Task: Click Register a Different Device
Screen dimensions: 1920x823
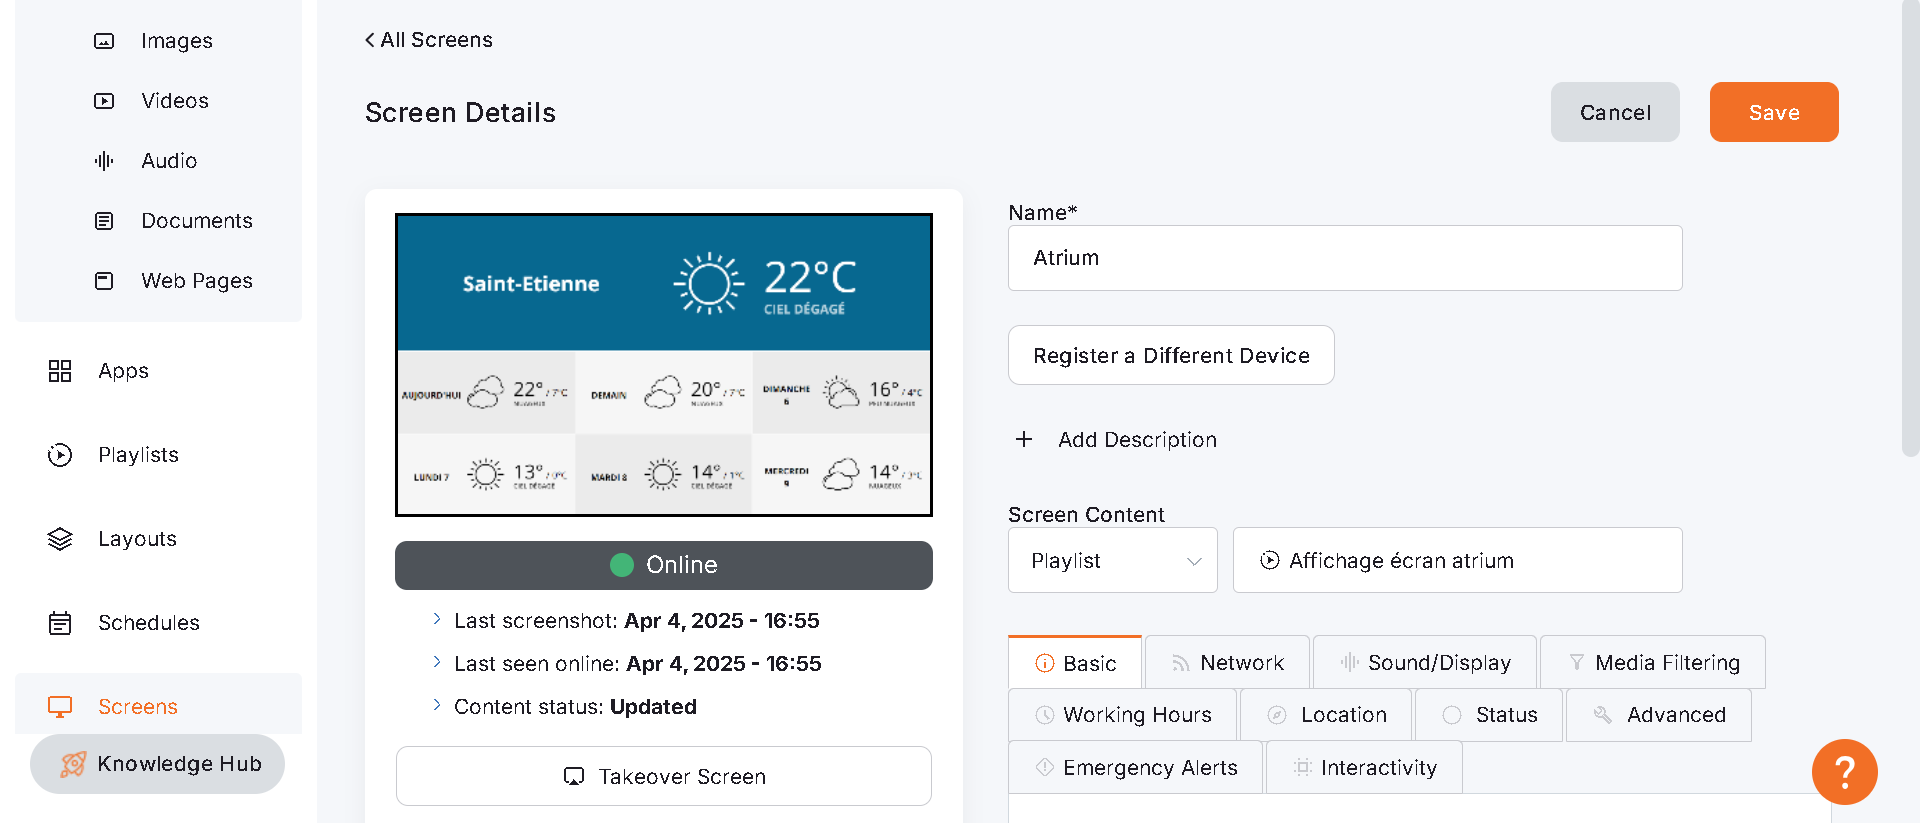Action: 1170,356
